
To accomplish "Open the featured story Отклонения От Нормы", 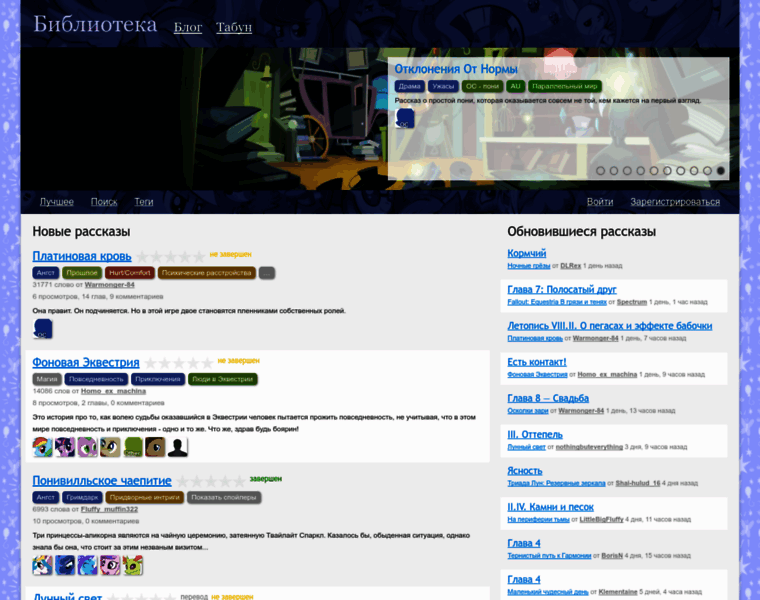I will point(456,69).
